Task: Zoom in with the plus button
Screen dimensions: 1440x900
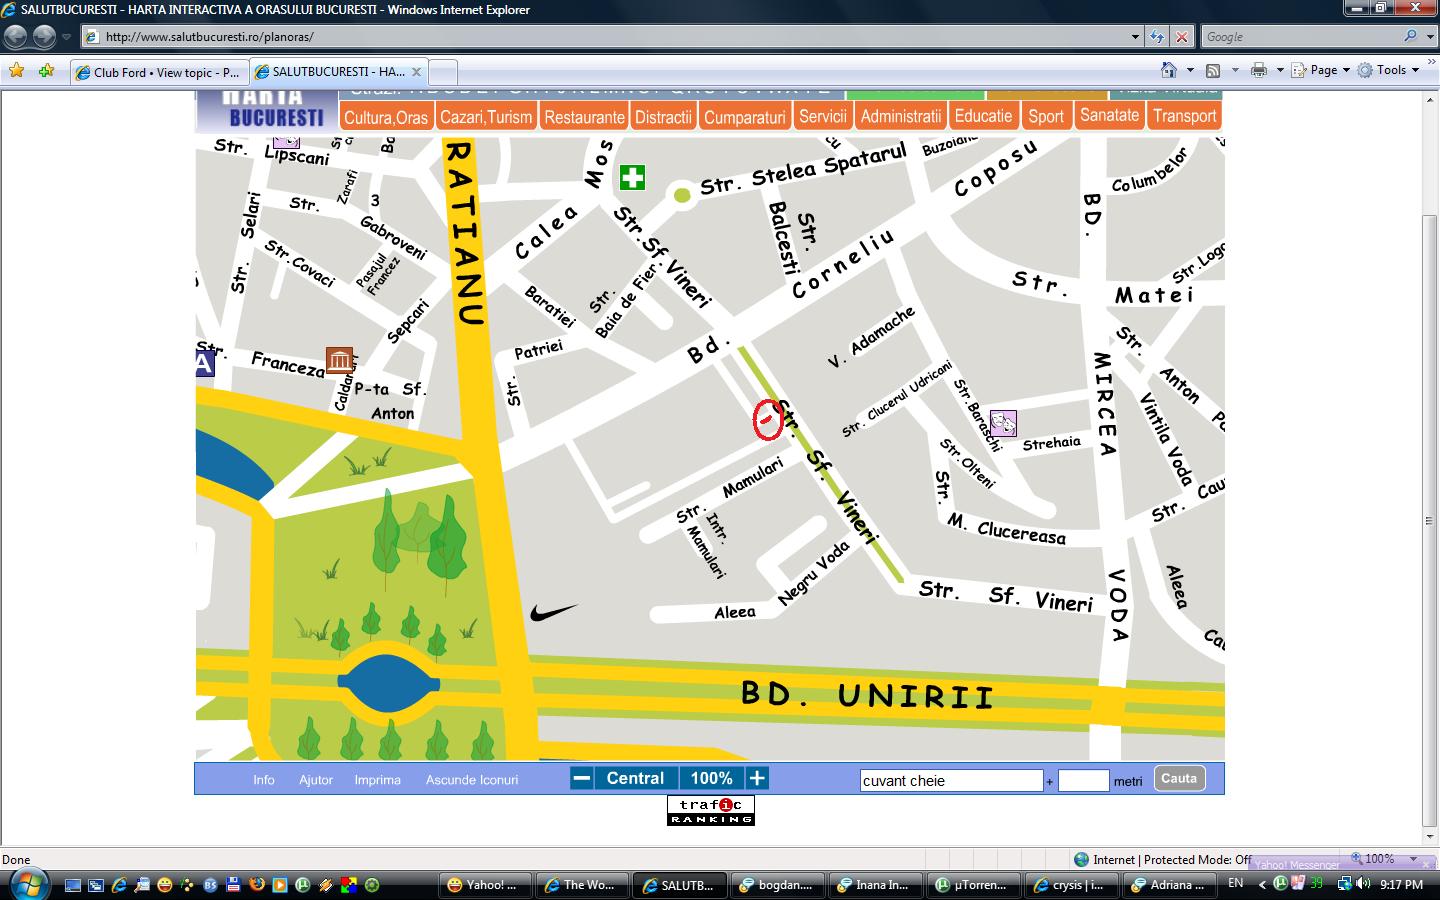Action: [757, 778]
